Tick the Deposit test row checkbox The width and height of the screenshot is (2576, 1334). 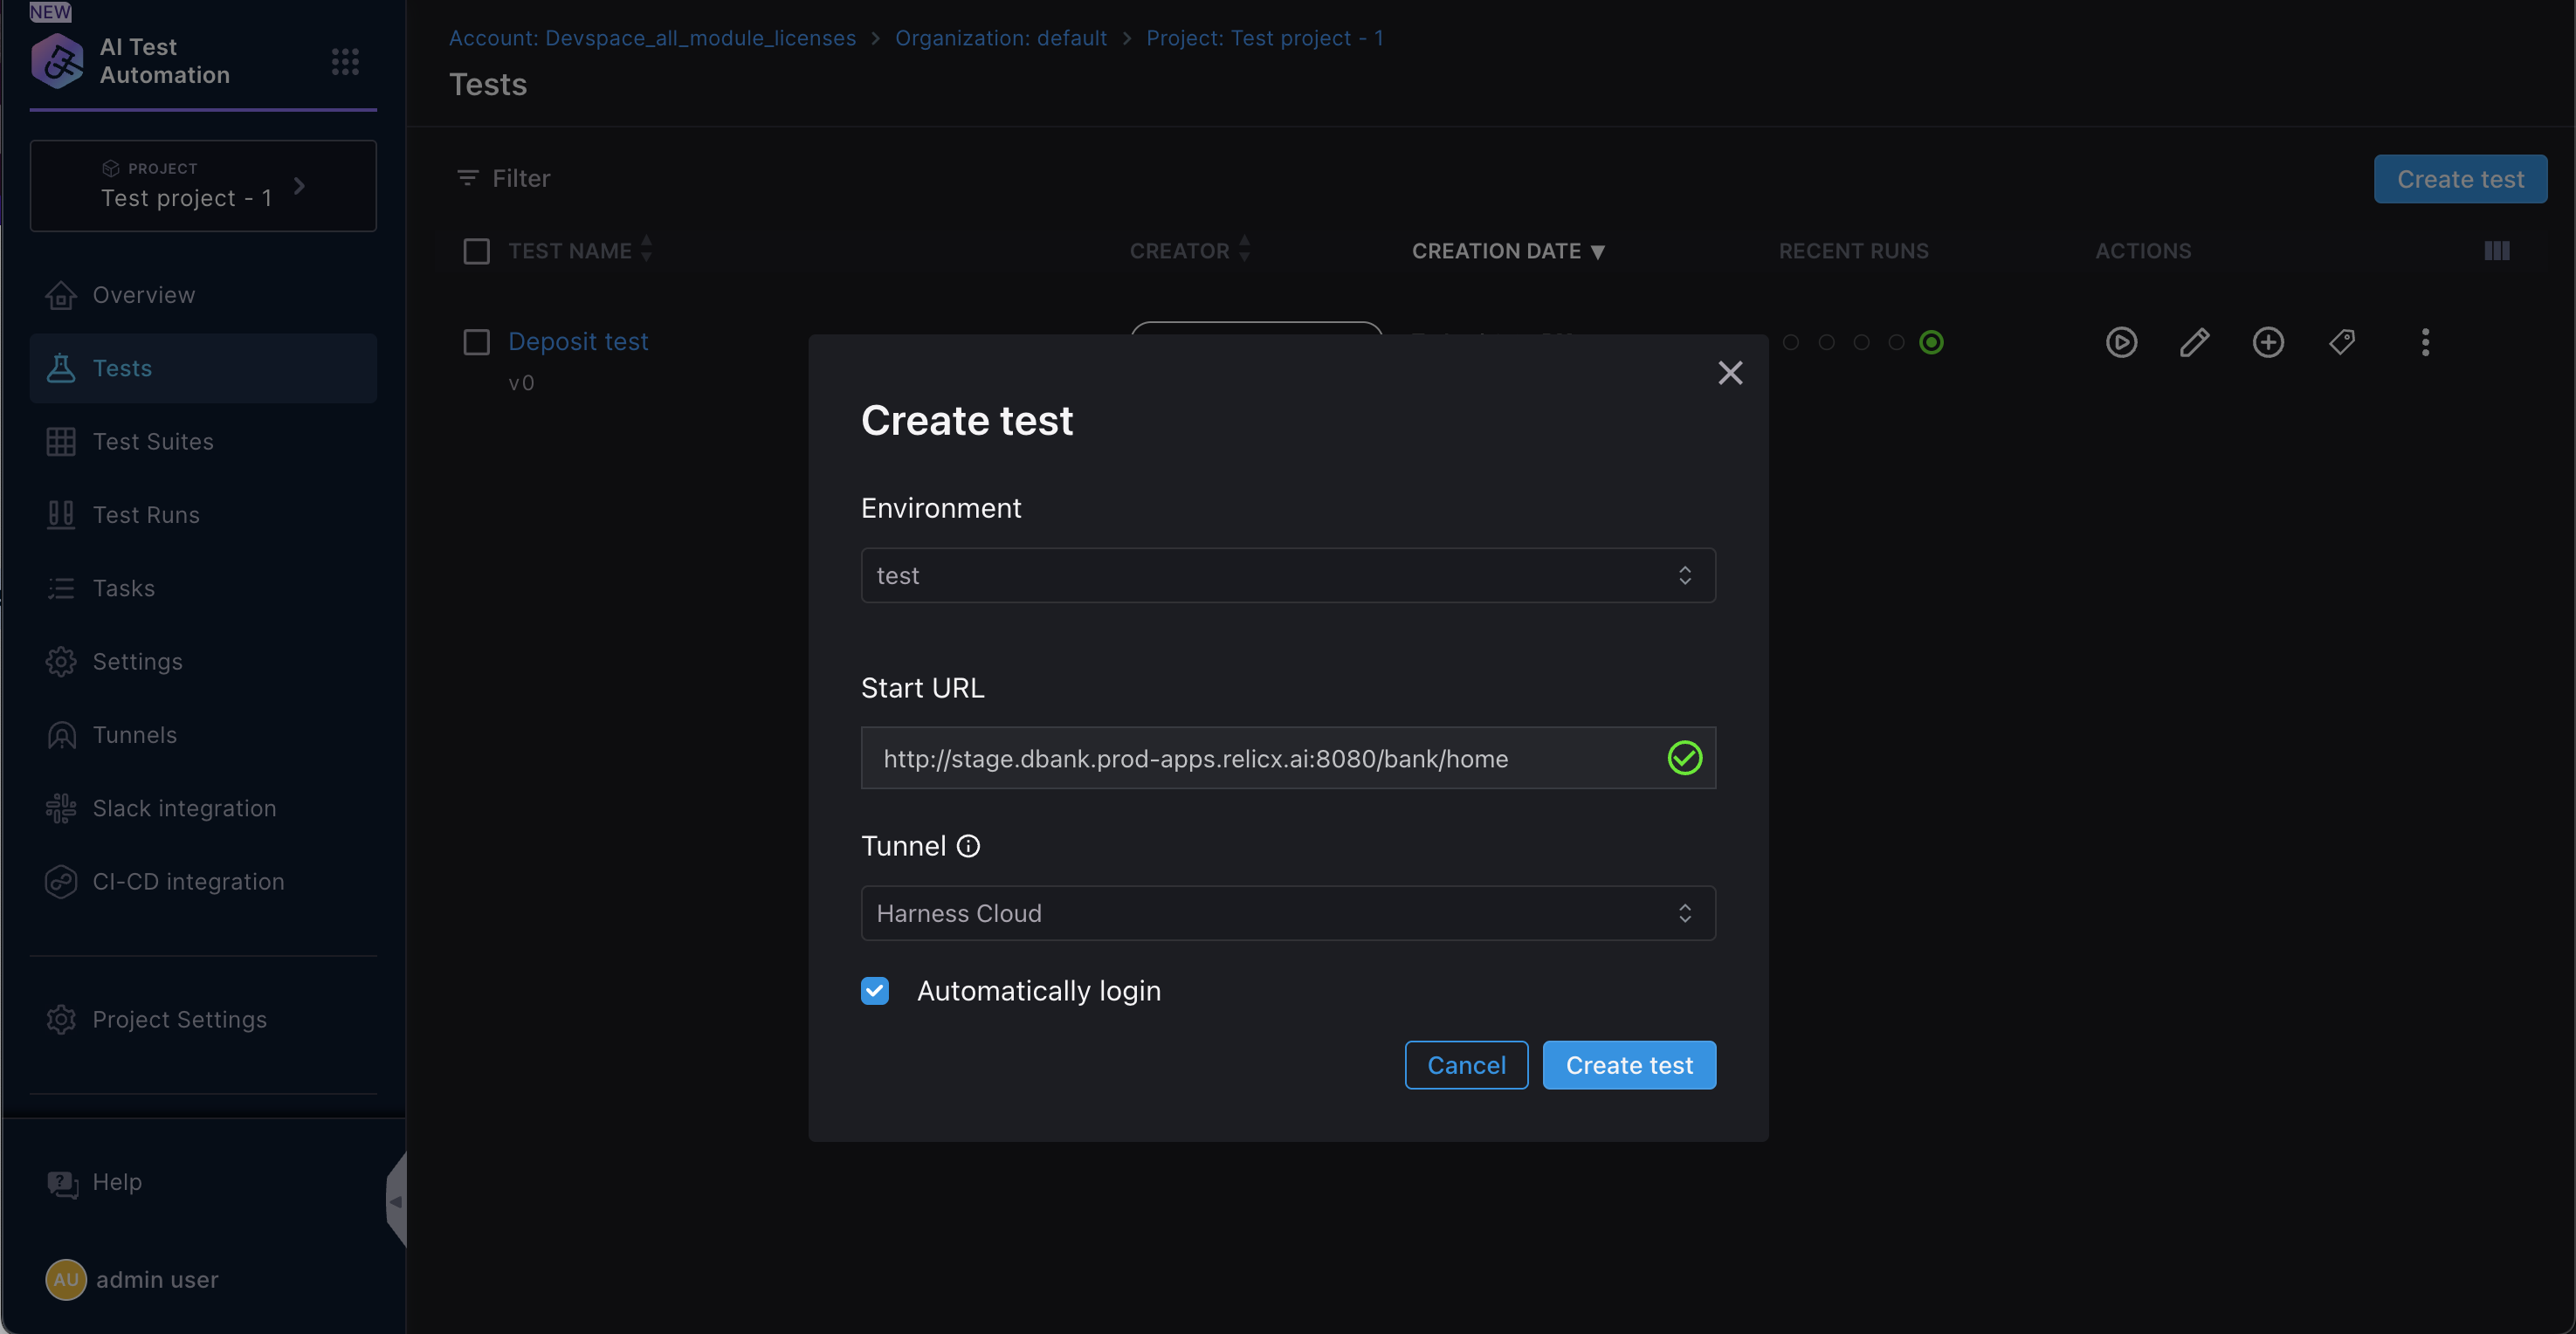click(x=477, y=342)
